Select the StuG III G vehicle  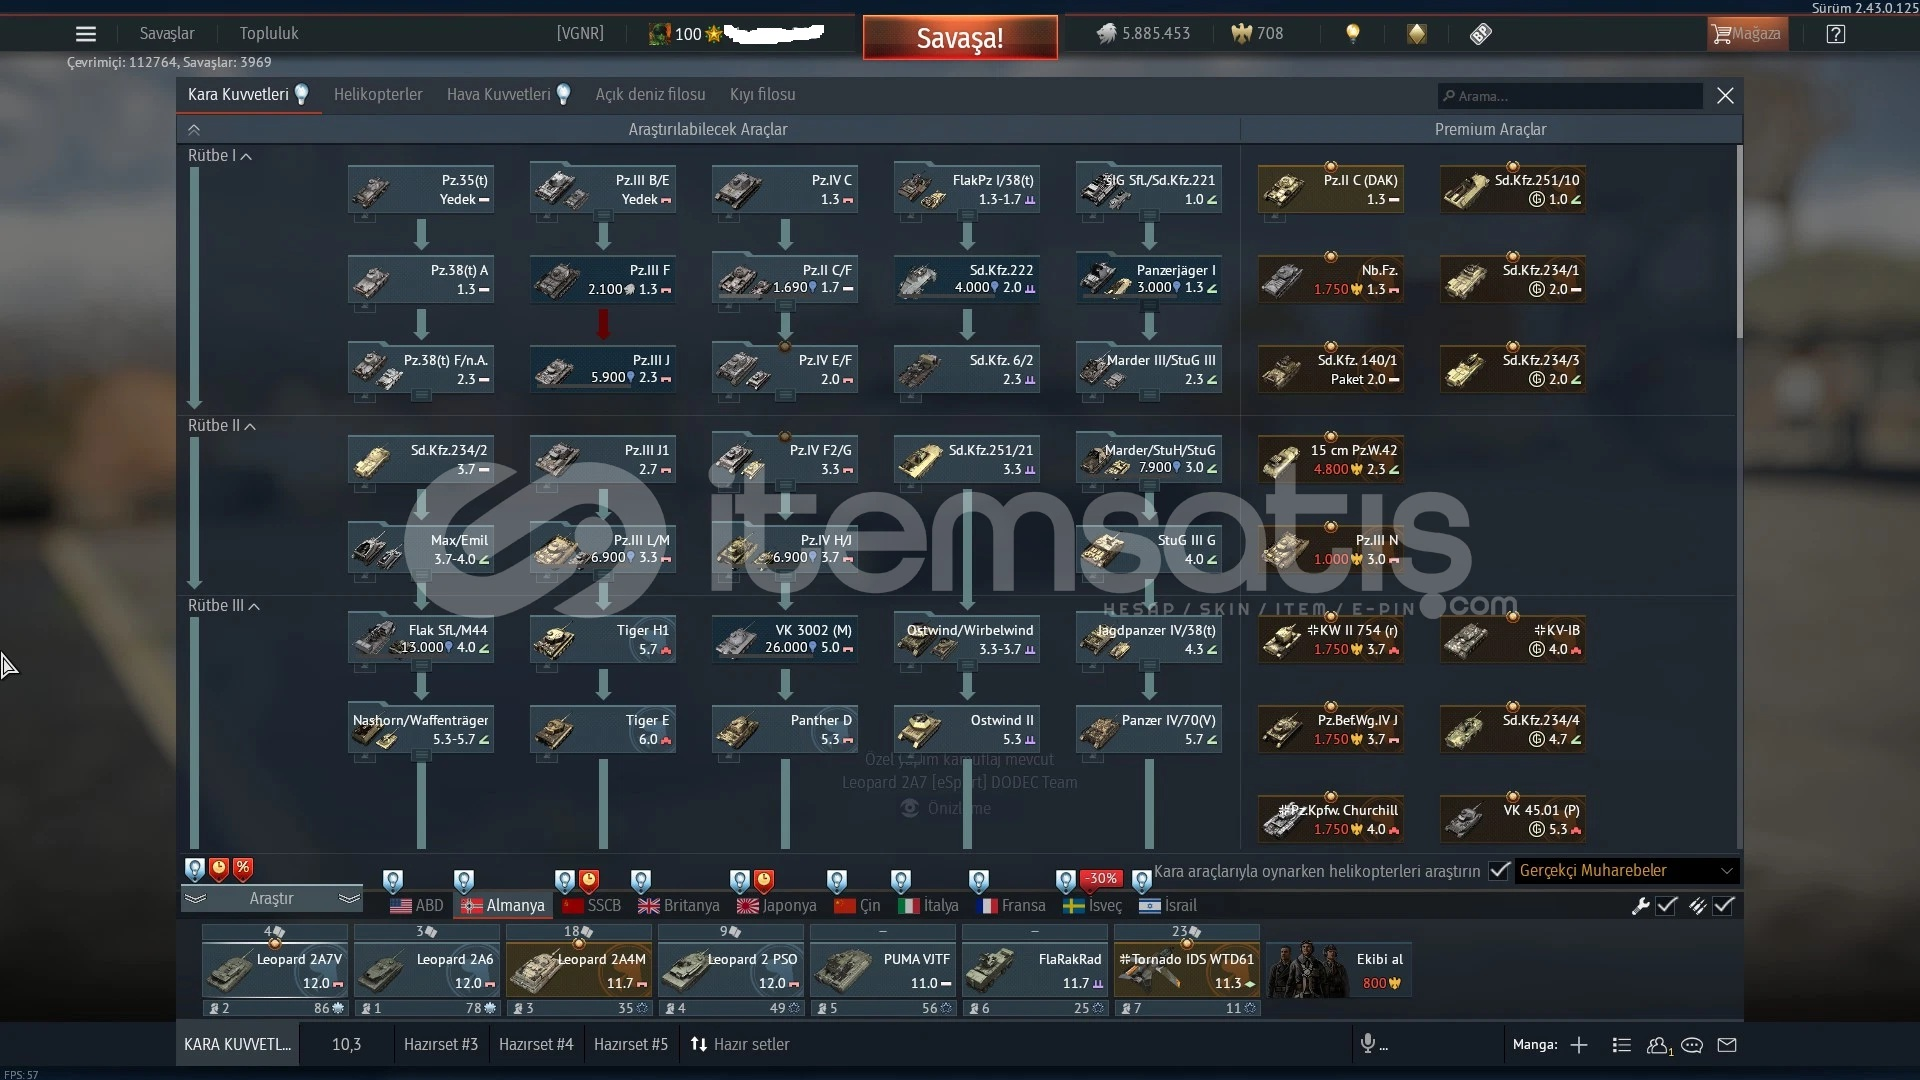click(1149, 550)
